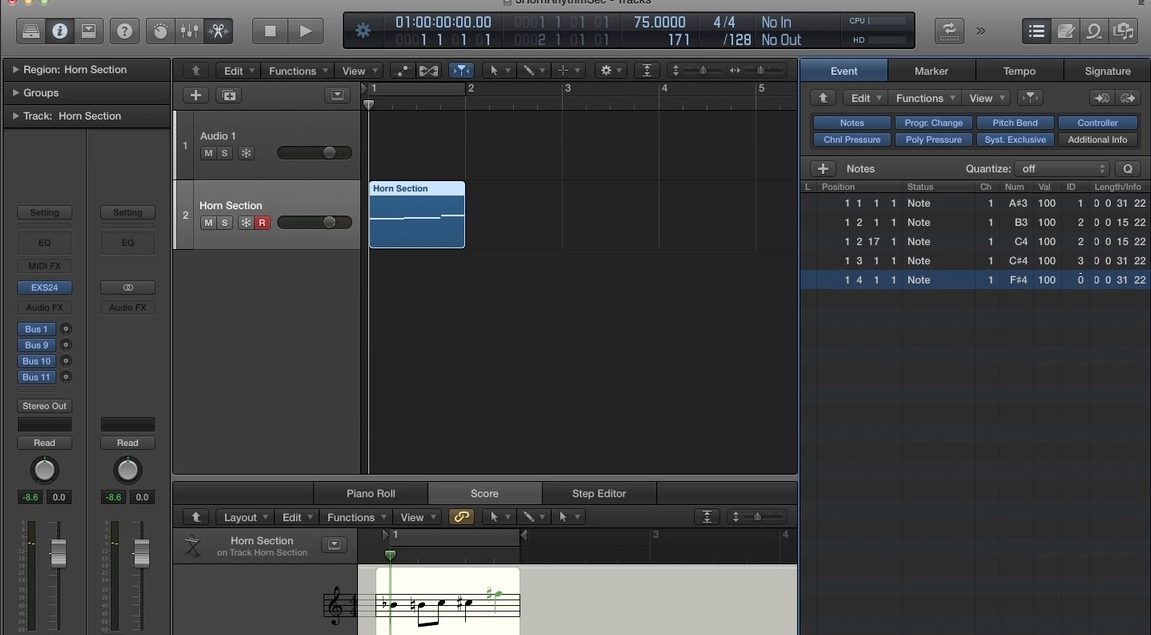Click the Pitch Bend filter button
The image size is (1151, 635).
1014,123
